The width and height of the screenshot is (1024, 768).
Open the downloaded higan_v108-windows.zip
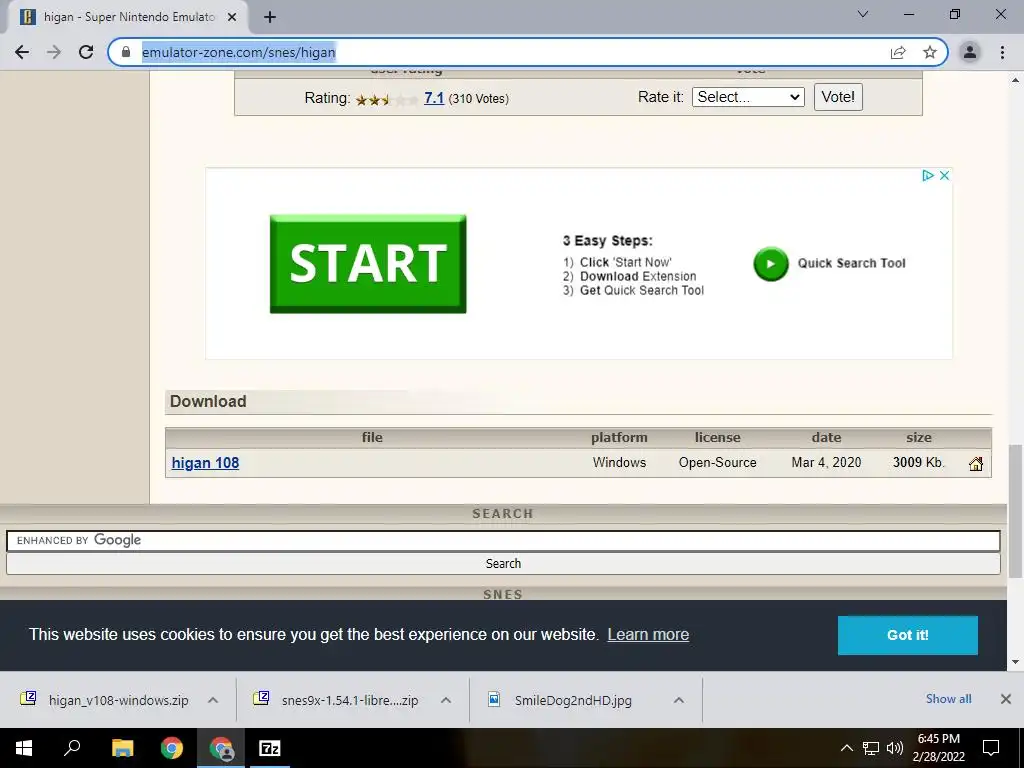pyautogui.click(x=118, y=700)
